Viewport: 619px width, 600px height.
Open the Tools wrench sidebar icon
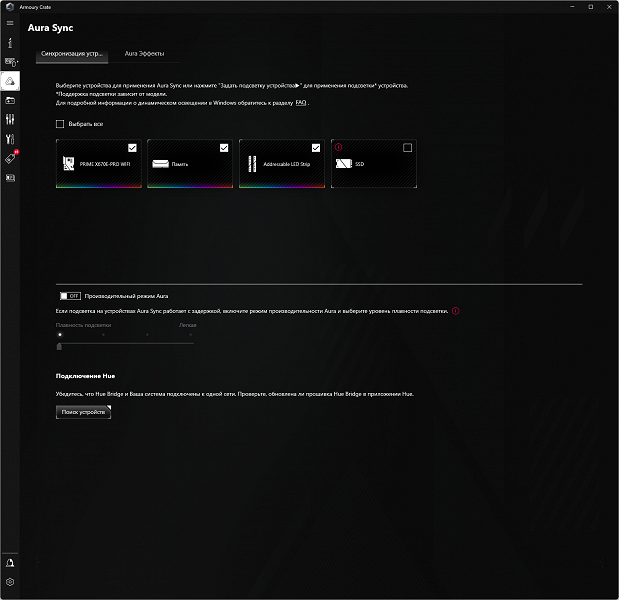10,139
